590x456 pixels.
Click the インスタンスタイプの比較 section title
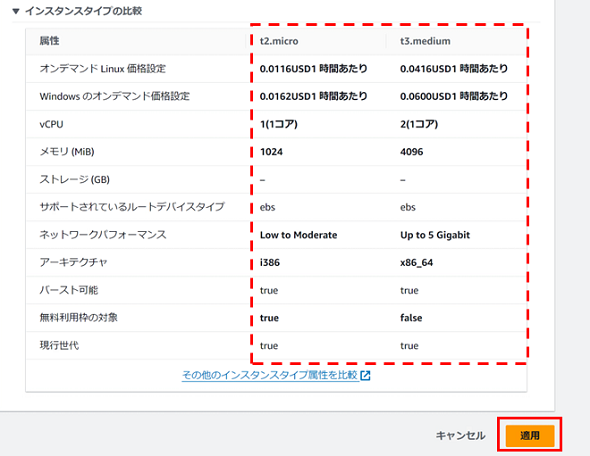84,11
